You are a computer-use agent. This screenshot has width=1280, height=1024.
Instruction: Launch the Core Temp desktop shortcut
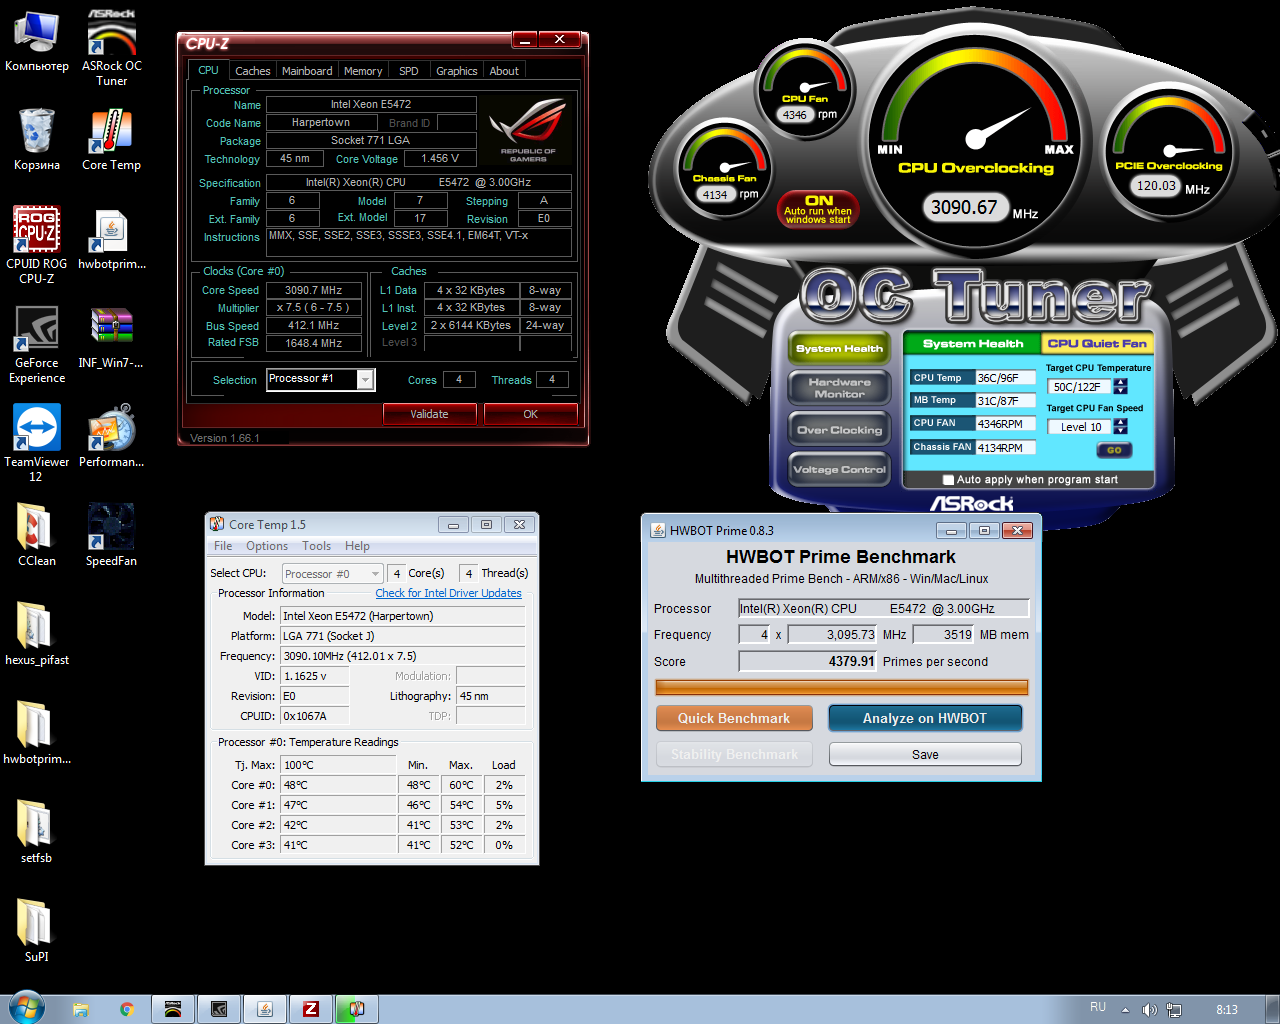pos(111,140)
